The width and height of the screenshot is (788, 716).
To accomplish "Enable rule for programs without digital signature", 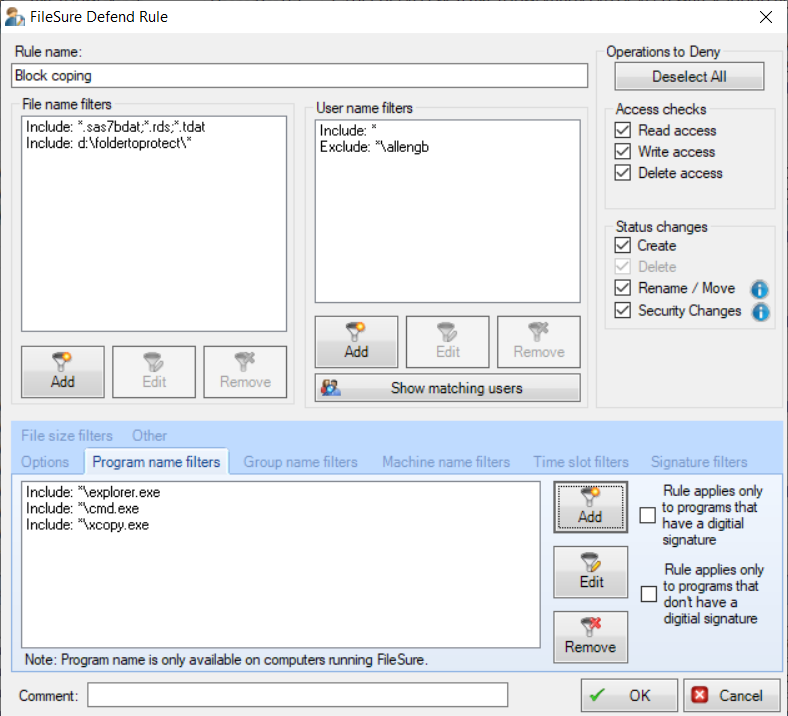I will click(649, 593).
